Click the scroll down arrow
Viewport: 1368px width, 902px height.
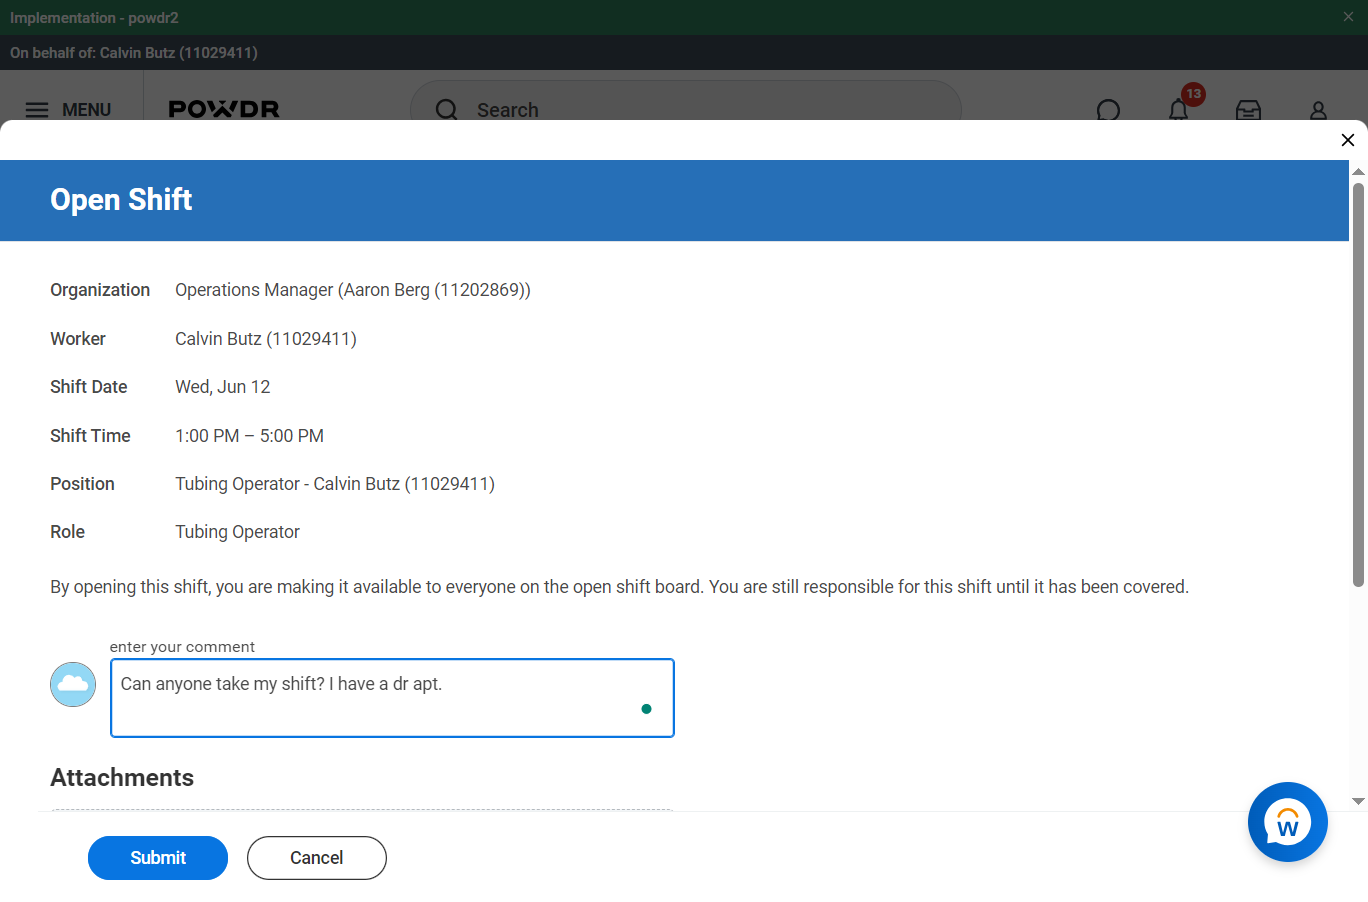(1358, 801)
